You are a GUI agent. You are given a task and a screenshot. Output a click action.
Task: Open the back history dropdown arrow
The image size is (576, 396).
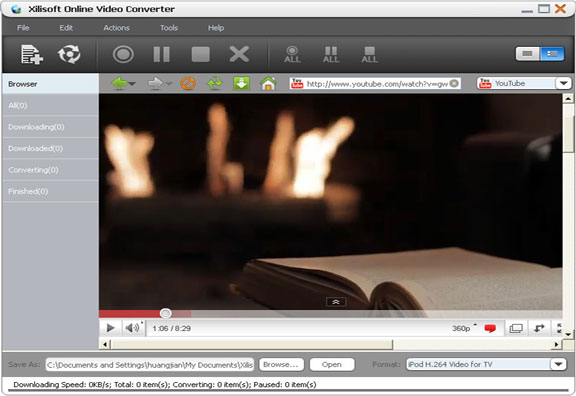[x=132, y=84]
